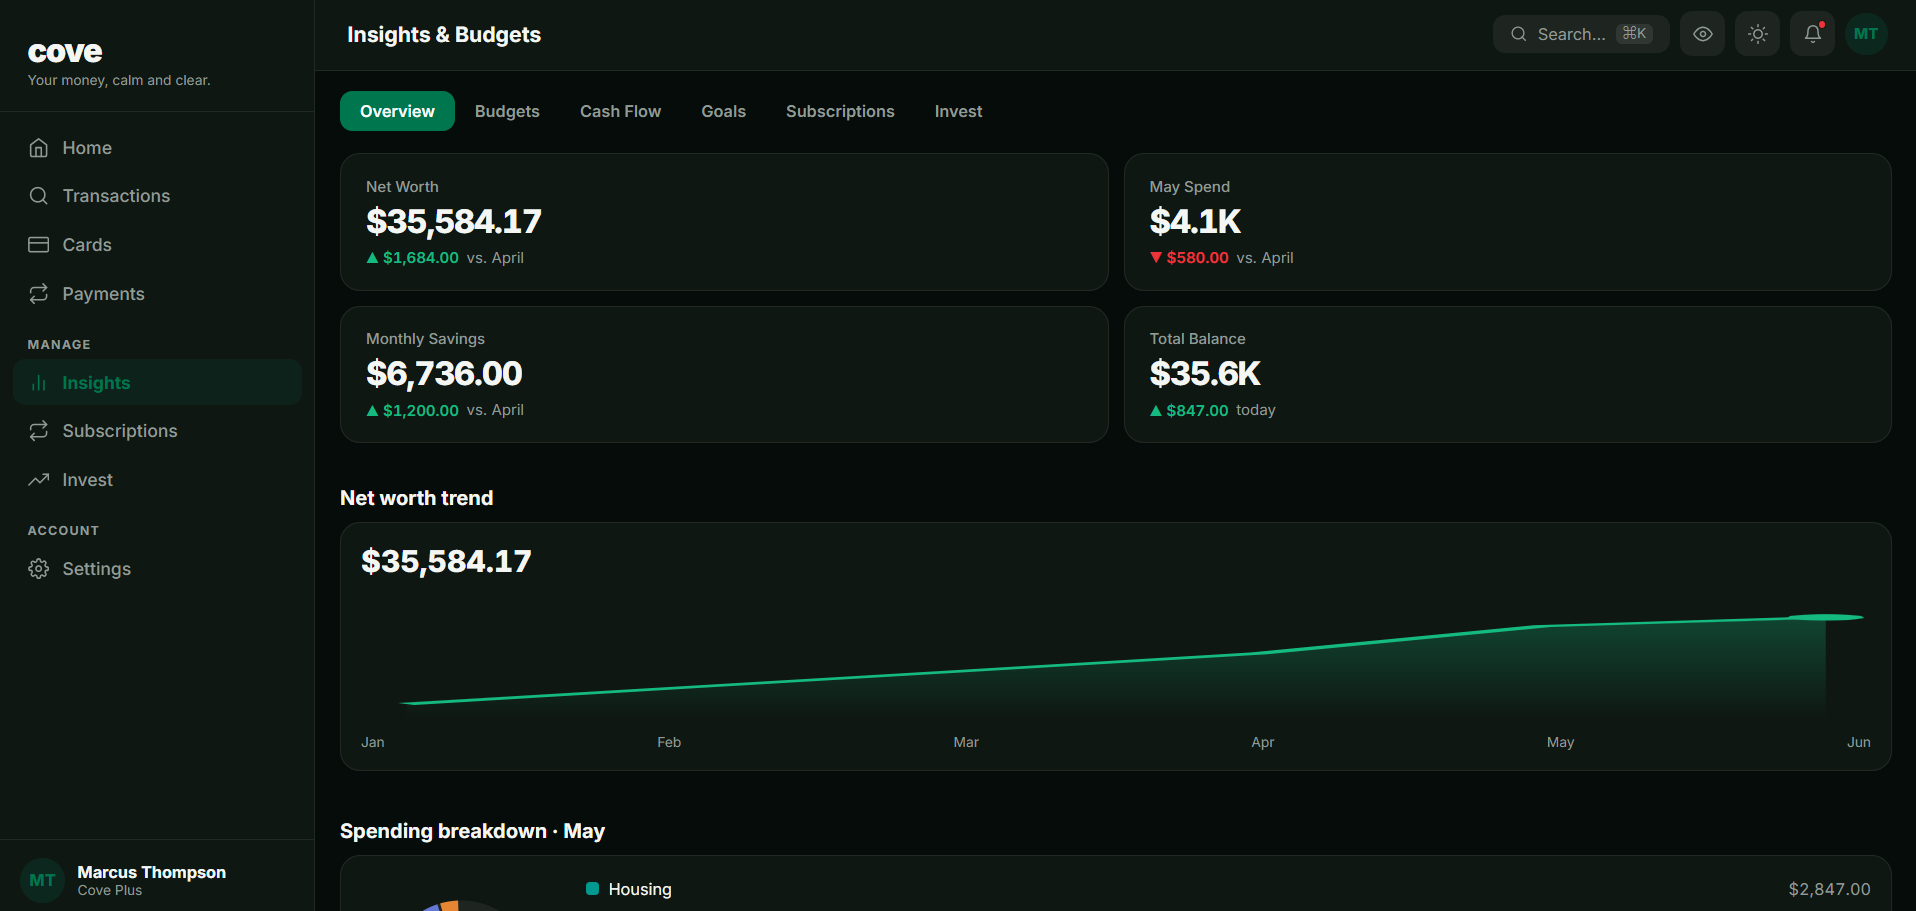The width and height of the screenshot is (1916, 911).
Task: Click the up arrow next to $1,200.00
Action: coord(372,410)
